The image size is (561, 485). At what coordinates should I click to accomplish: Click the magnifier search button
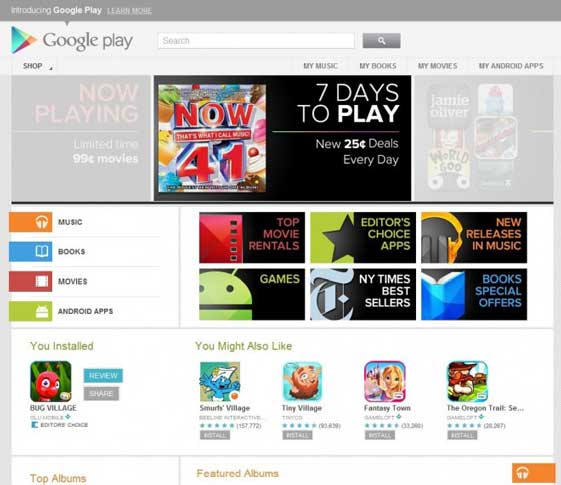click(x=381, y=41)
